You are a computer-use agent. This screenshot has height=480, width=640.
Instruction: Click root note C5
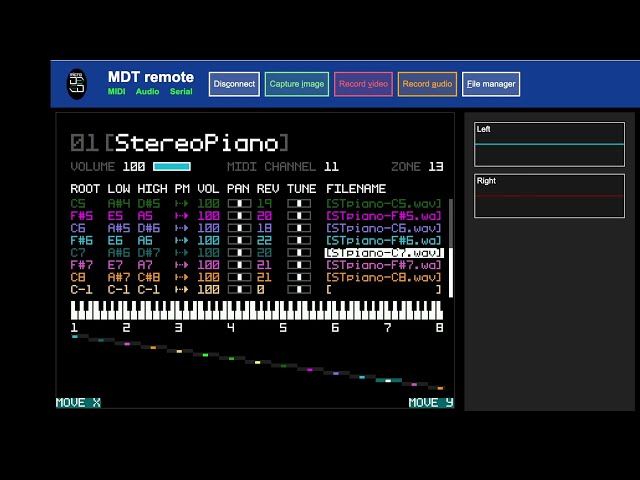click(78, 203)
